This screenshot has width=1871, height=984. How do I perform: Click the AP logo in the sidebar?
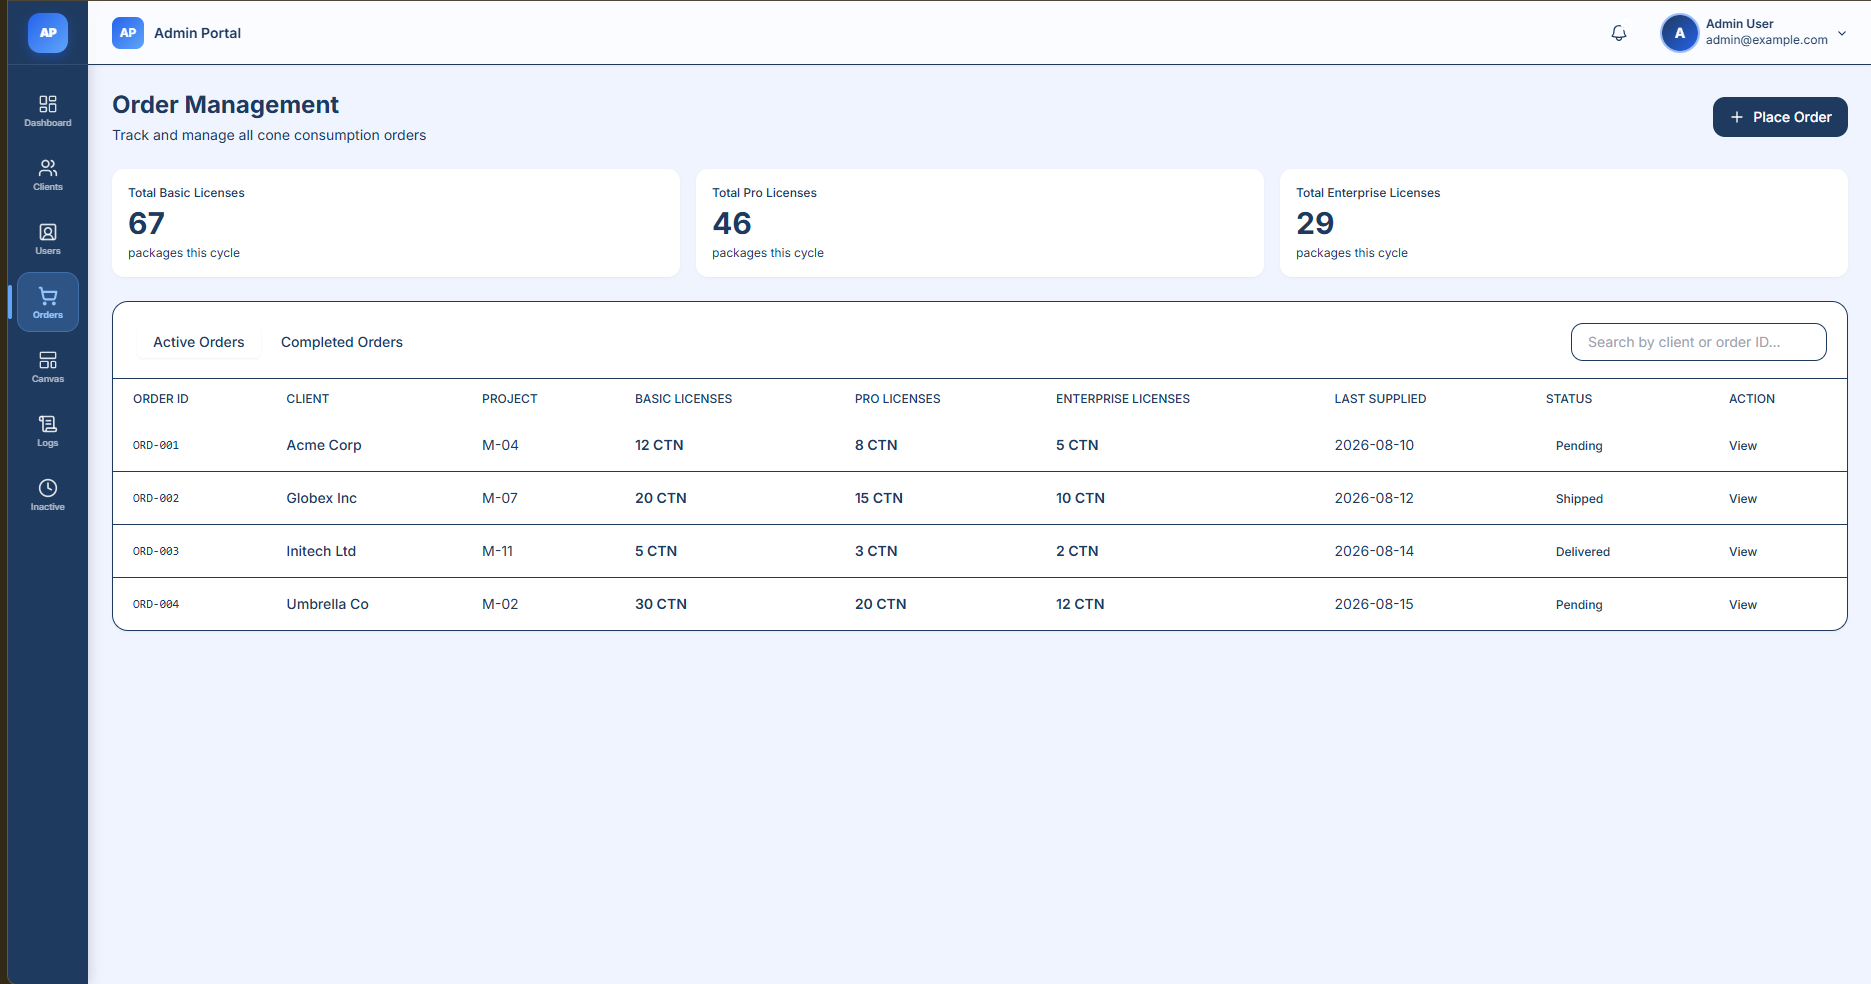(x=48, y=33)
